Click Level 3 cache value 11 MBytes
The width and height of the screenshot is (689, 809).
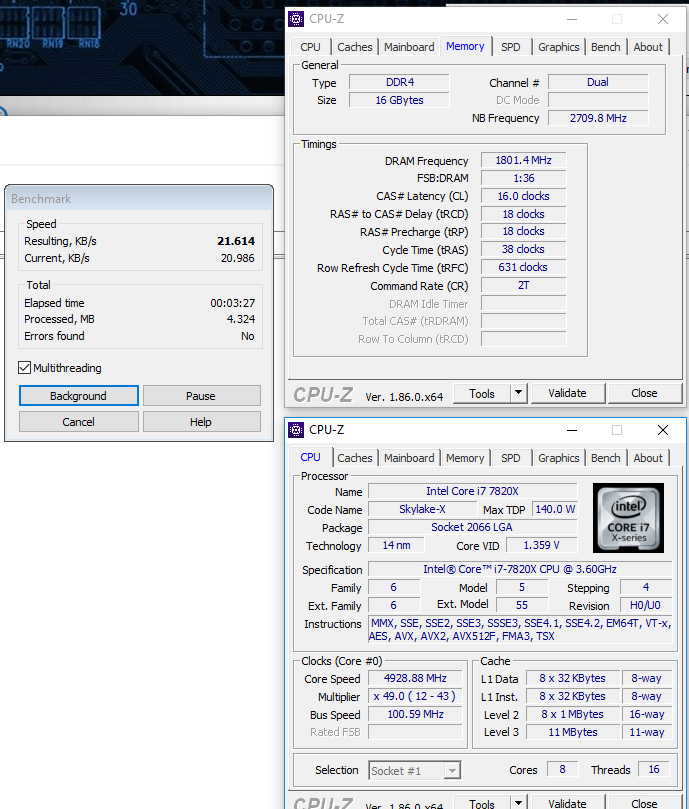(x=573, y=732)
